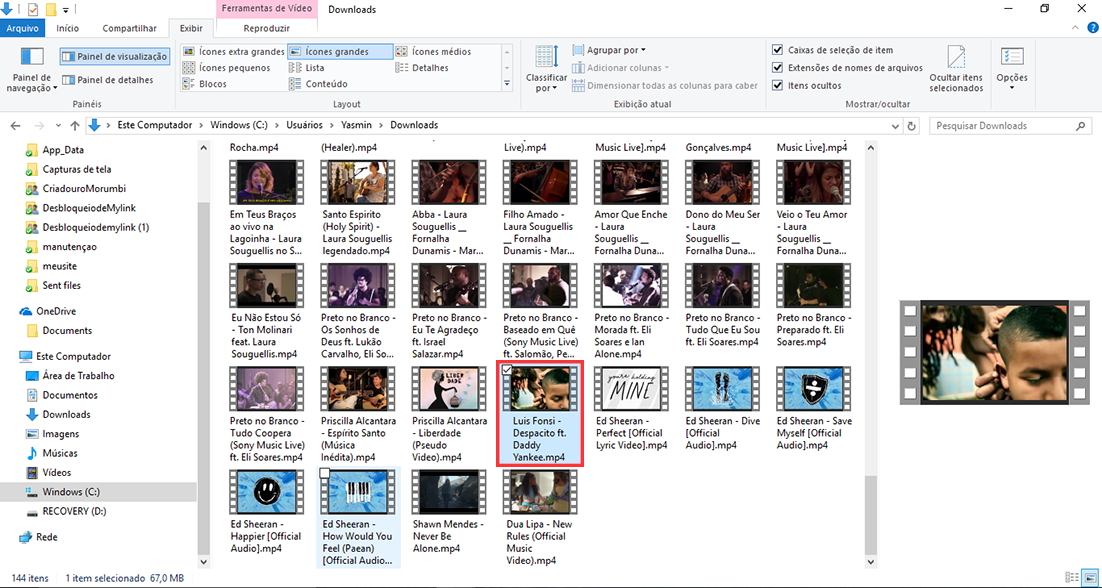The width and height of the screenshot is (1102, 588).
Task: Select Shawn Mendes Never Be Alone thumbnail
Action: (x=448, y=492)
